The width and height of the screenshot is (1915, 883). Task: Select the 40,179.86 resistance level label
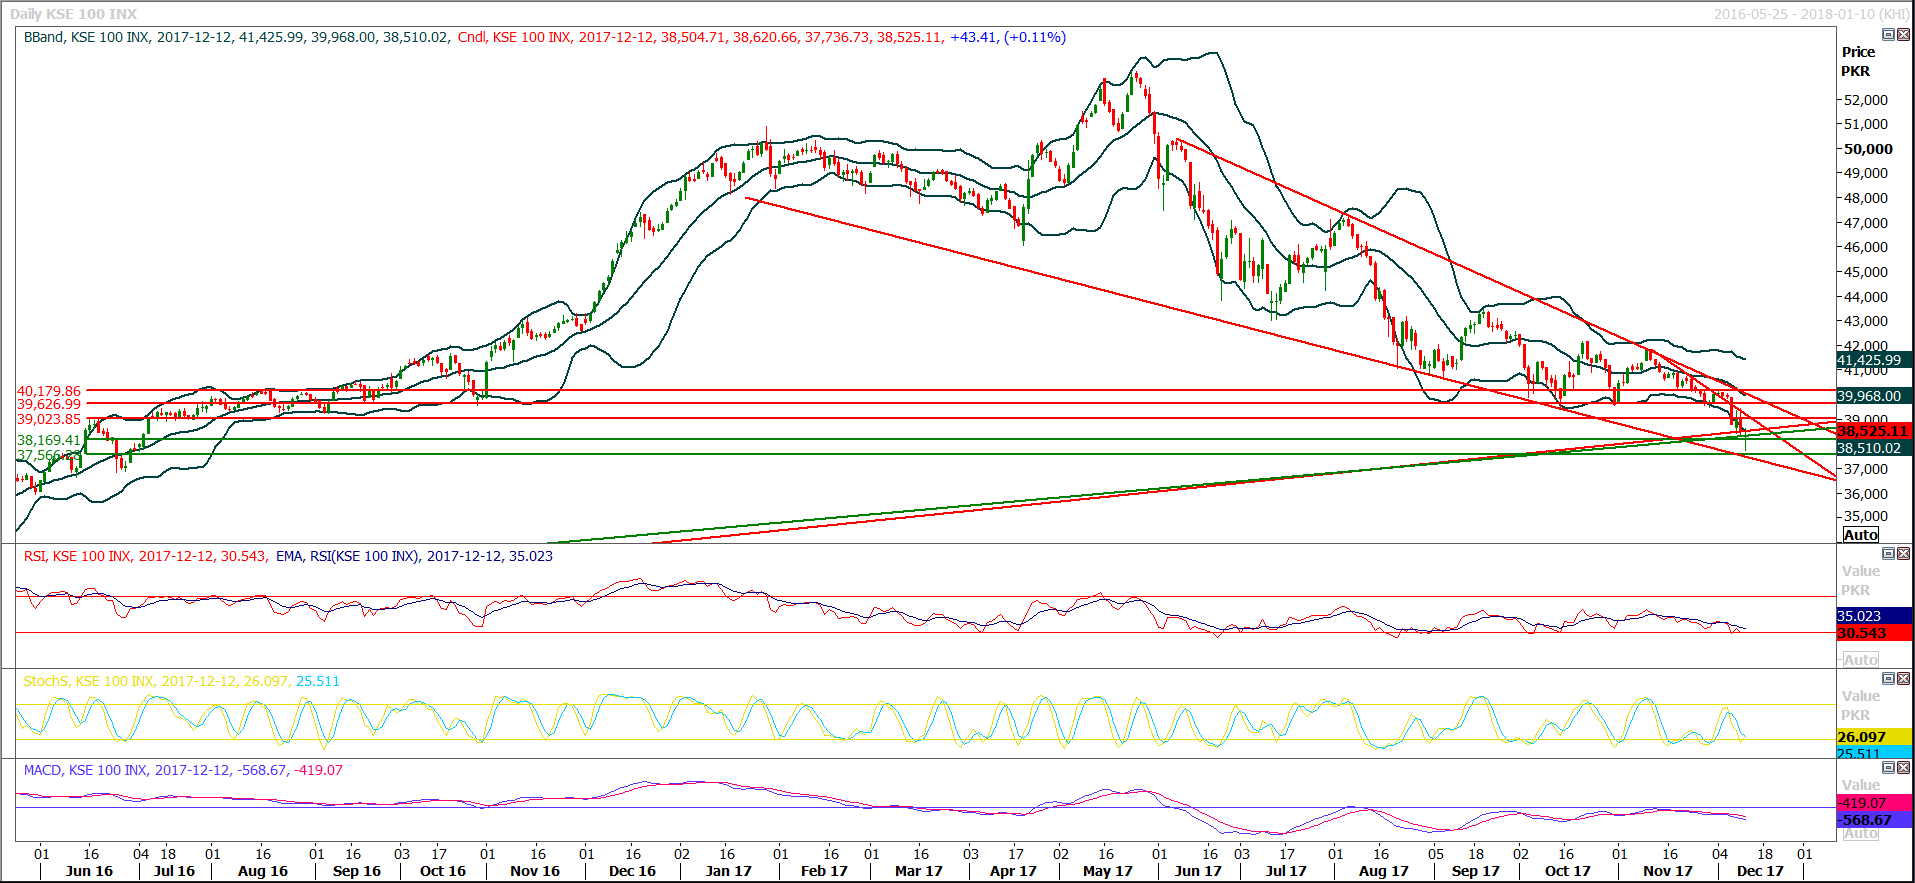pos(49,392)
